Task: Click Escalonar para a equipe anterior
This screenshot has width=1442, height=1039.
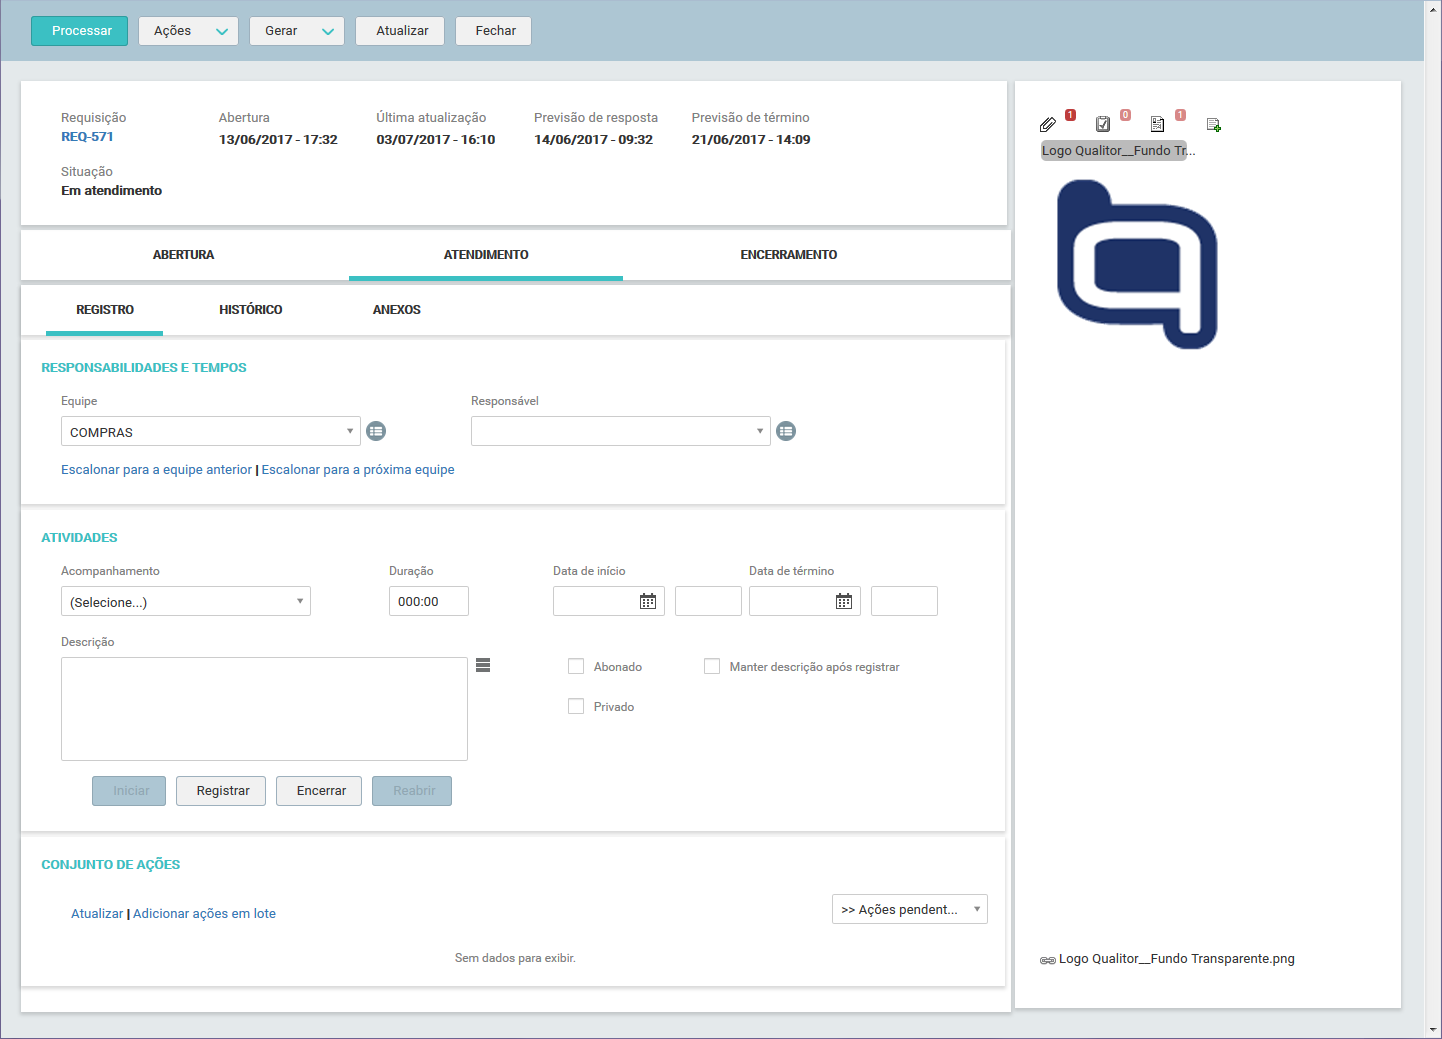Action: click(x=156, y=470)
